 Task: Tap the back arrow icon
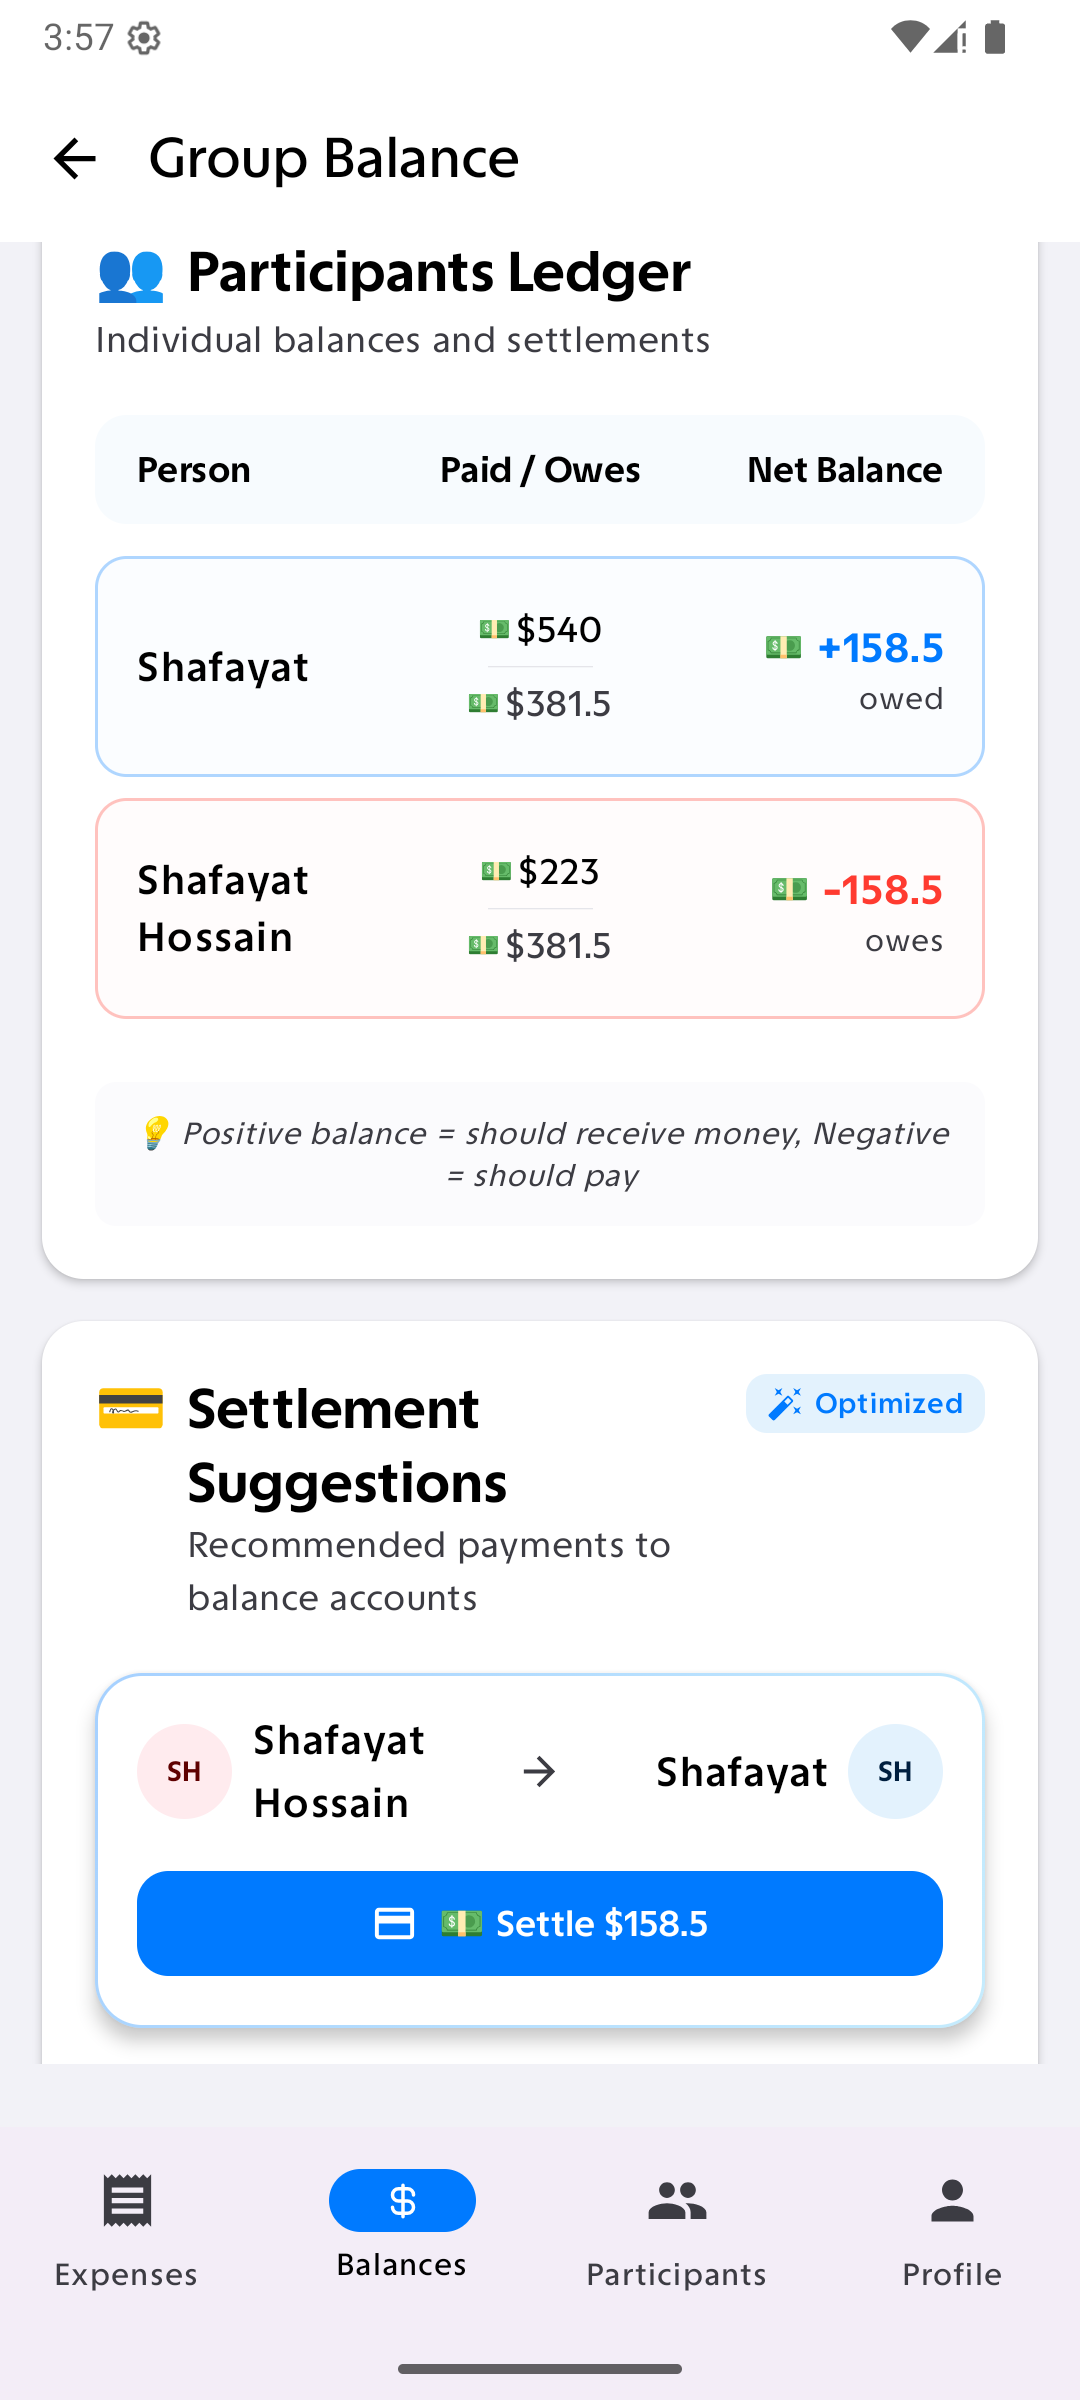point(75,159)
